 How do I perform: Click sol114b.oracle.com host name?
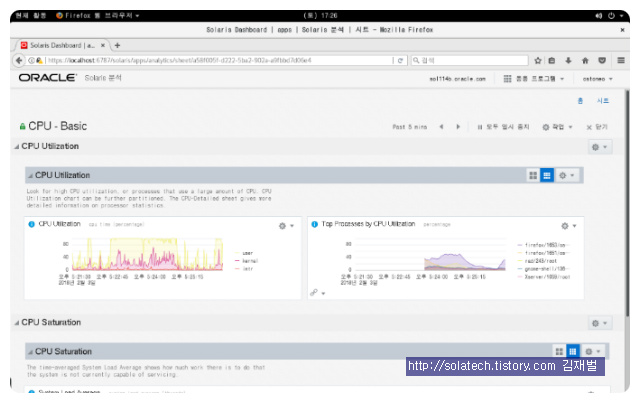tap(457, 79)
